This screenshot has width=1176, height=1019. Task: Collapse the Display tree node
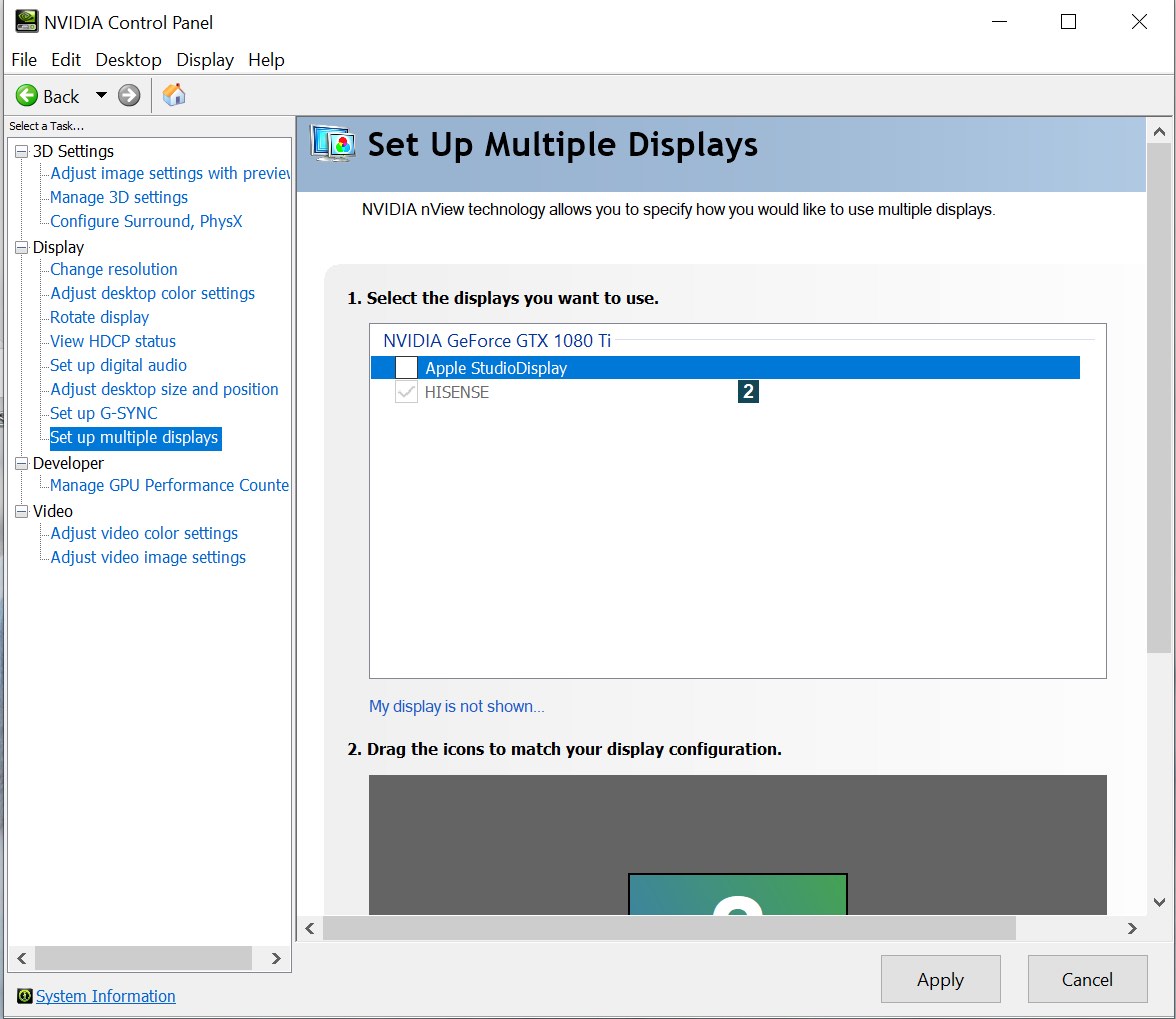click(x=22, y=247)
